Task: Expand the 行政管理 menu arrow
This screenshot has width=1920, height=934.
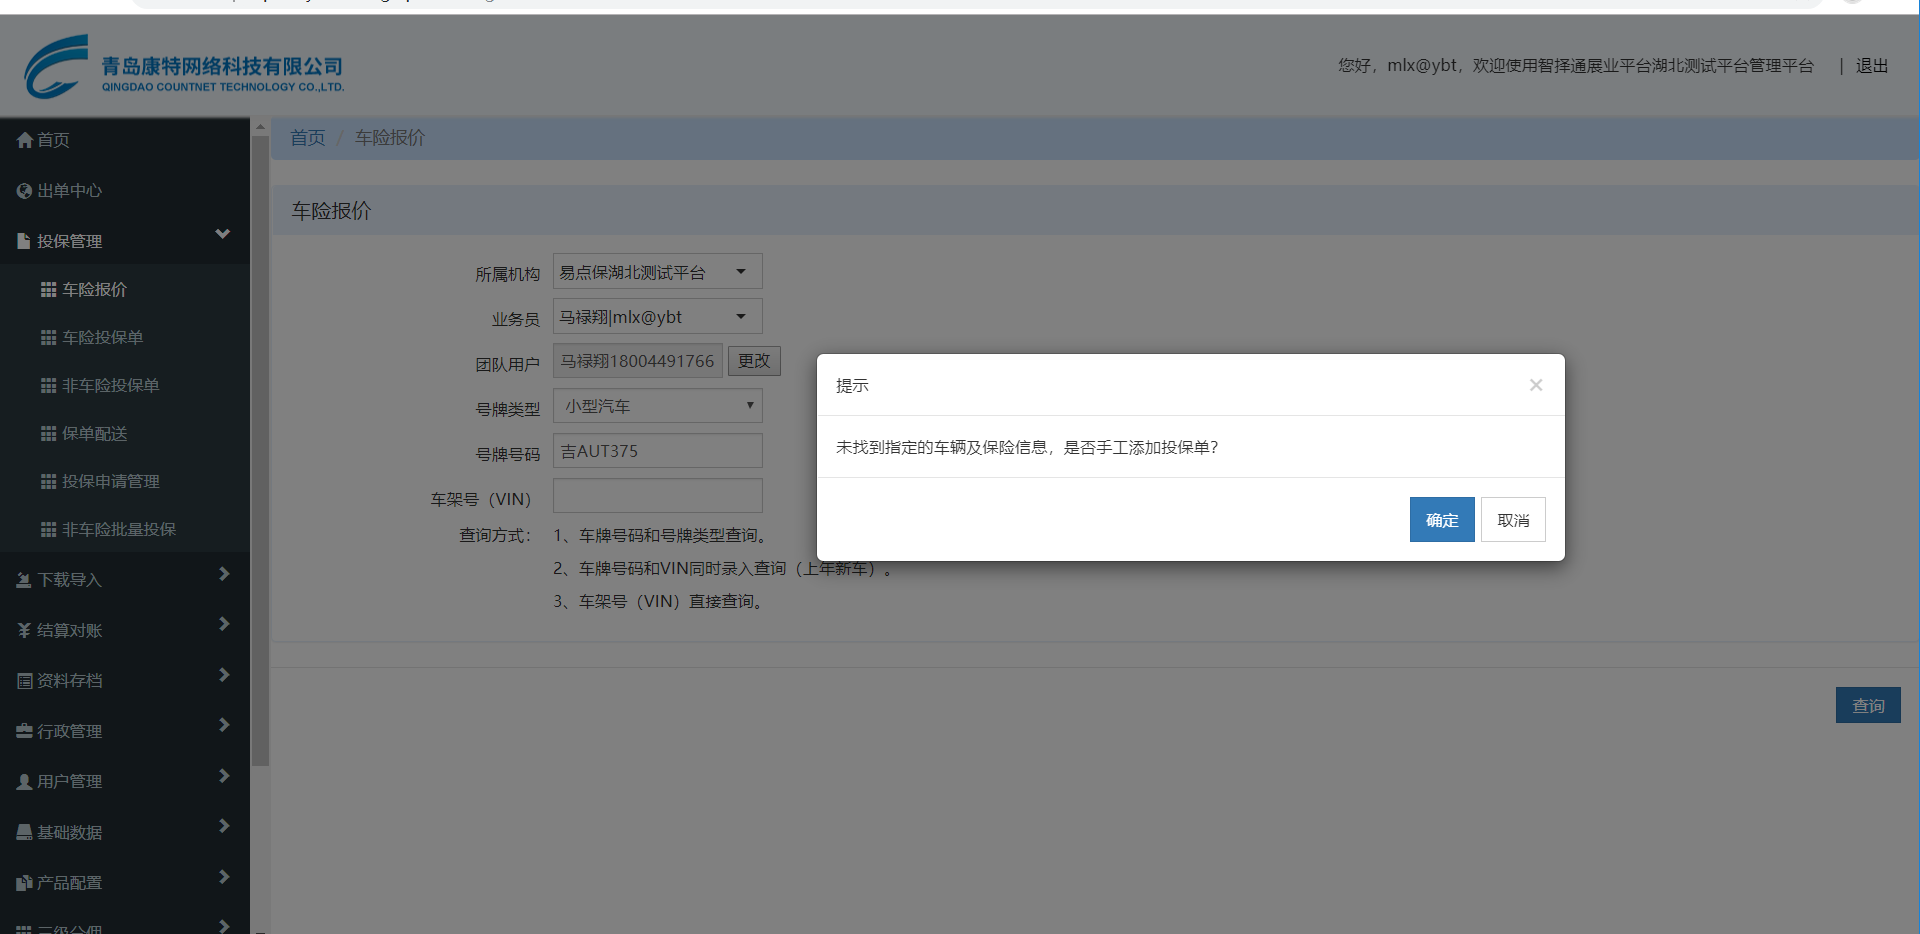Action: click(x=224, y=725)
